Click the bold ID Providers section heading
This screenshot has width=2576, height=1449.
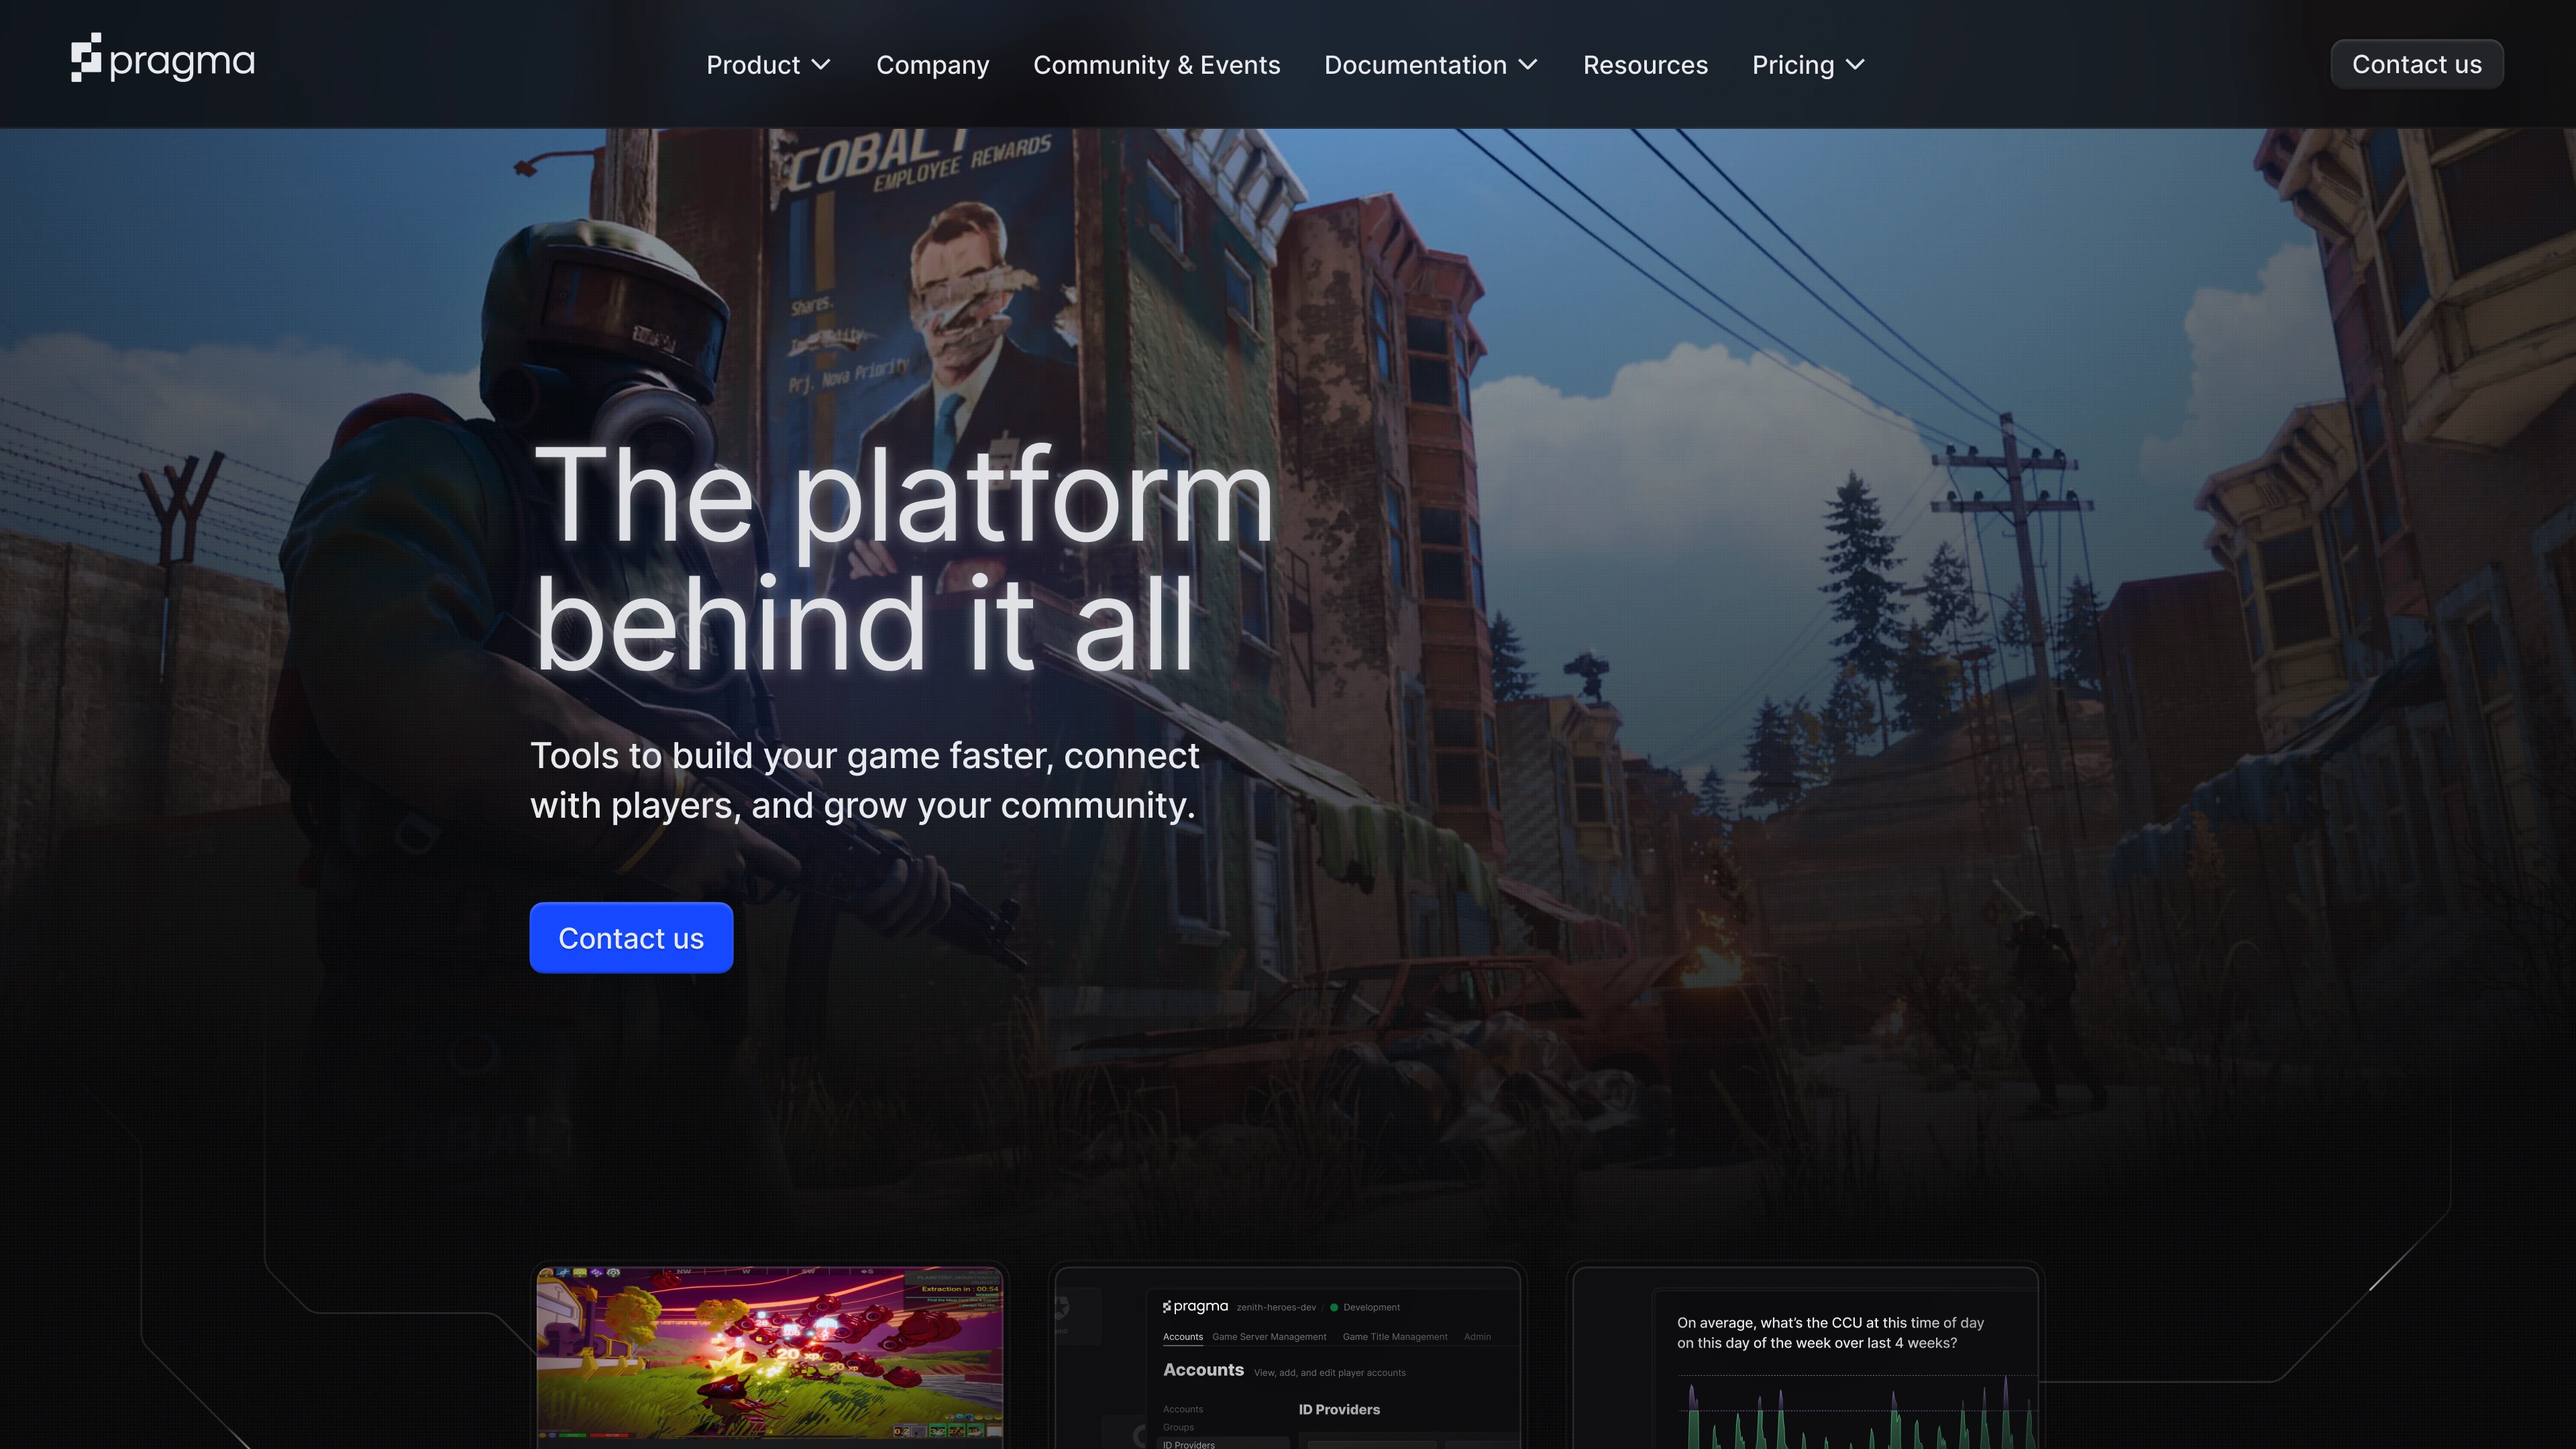coord(1339,1409)
